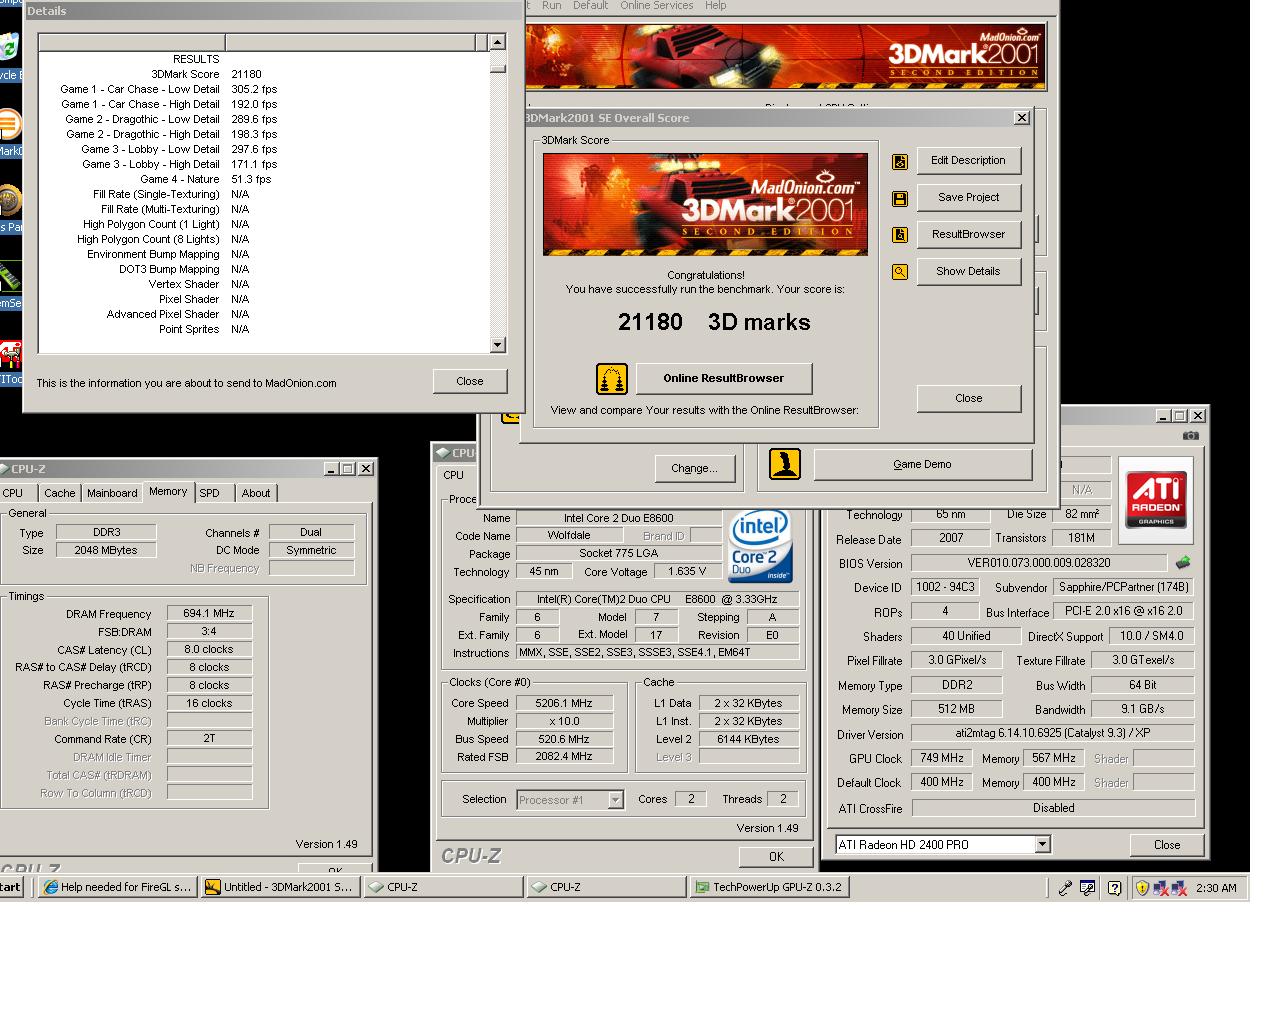Open the Online Services menu in 3DMark

[656, 6]
